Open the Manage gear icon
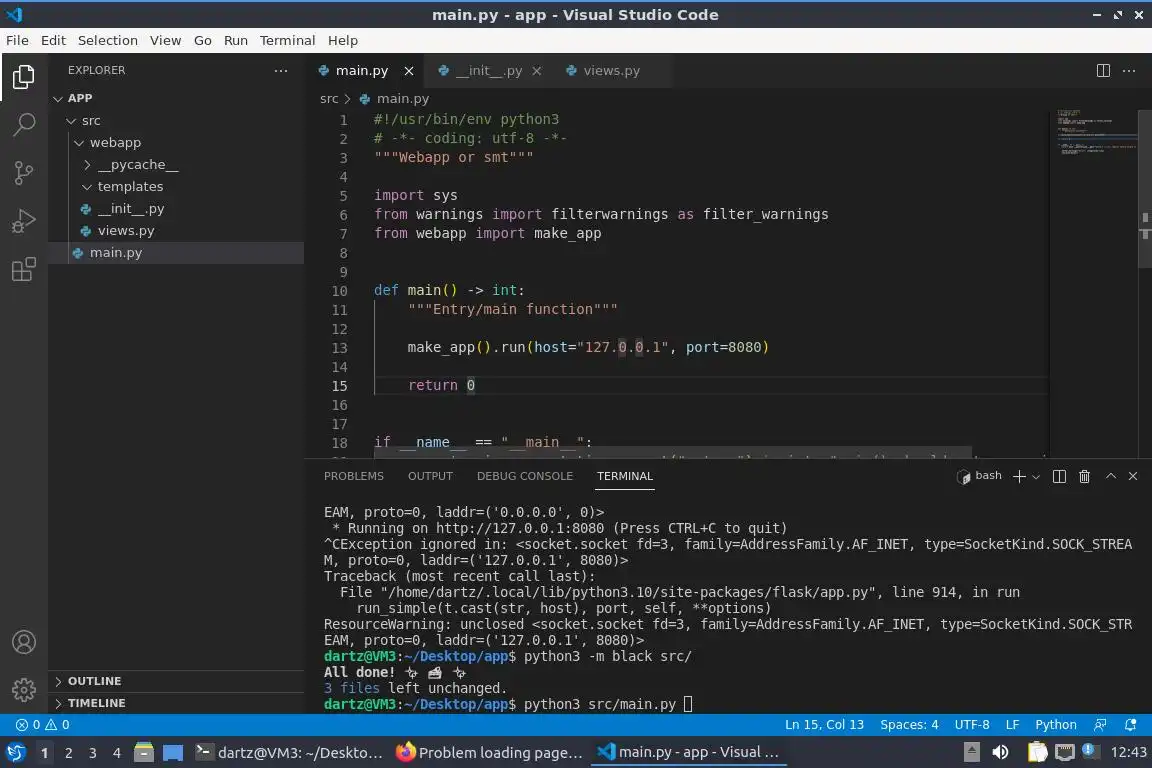 pos(24,689)
